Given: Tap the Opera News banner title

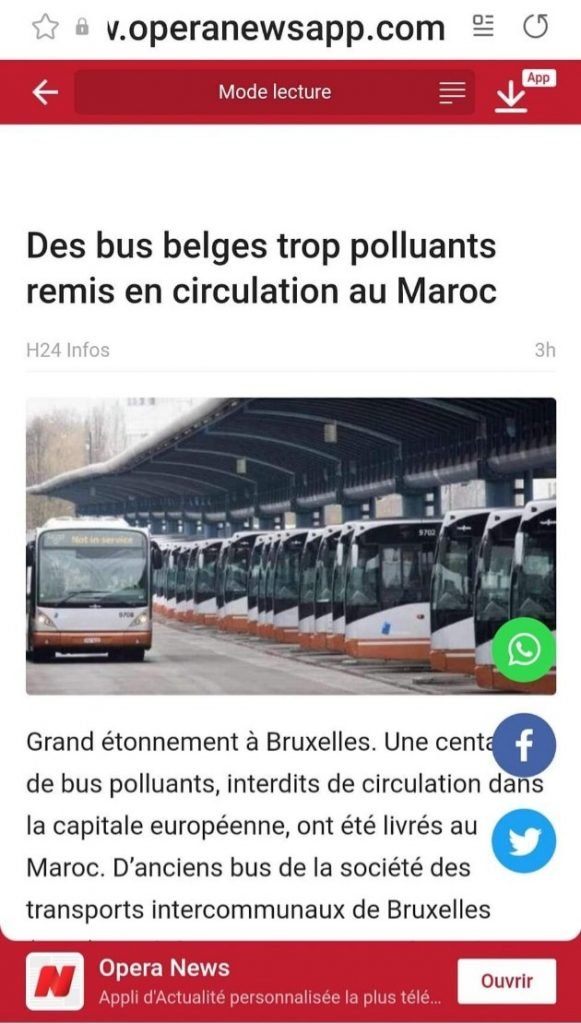Looking at the screenshot, I should pyautogui.click(x=165, y=968).
